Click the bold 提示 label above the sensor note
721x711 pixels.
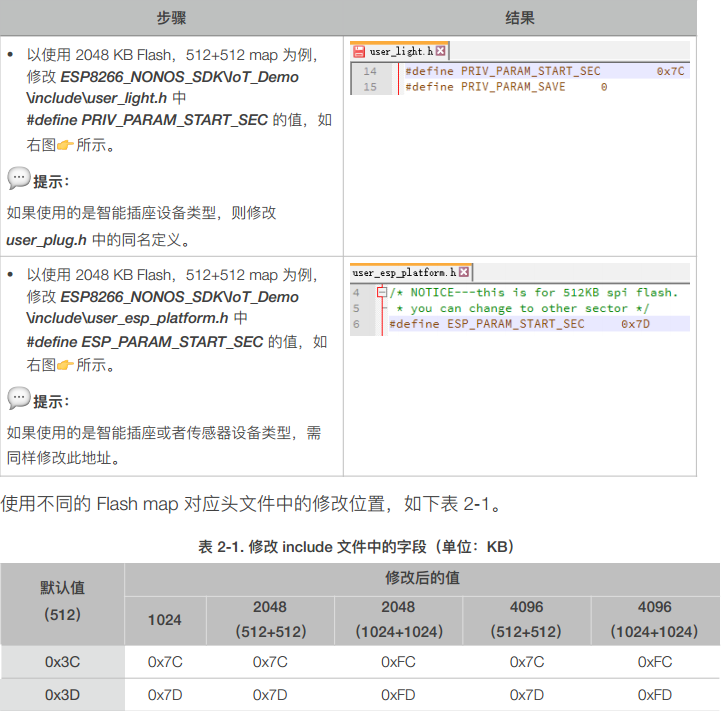click(51, 401)
